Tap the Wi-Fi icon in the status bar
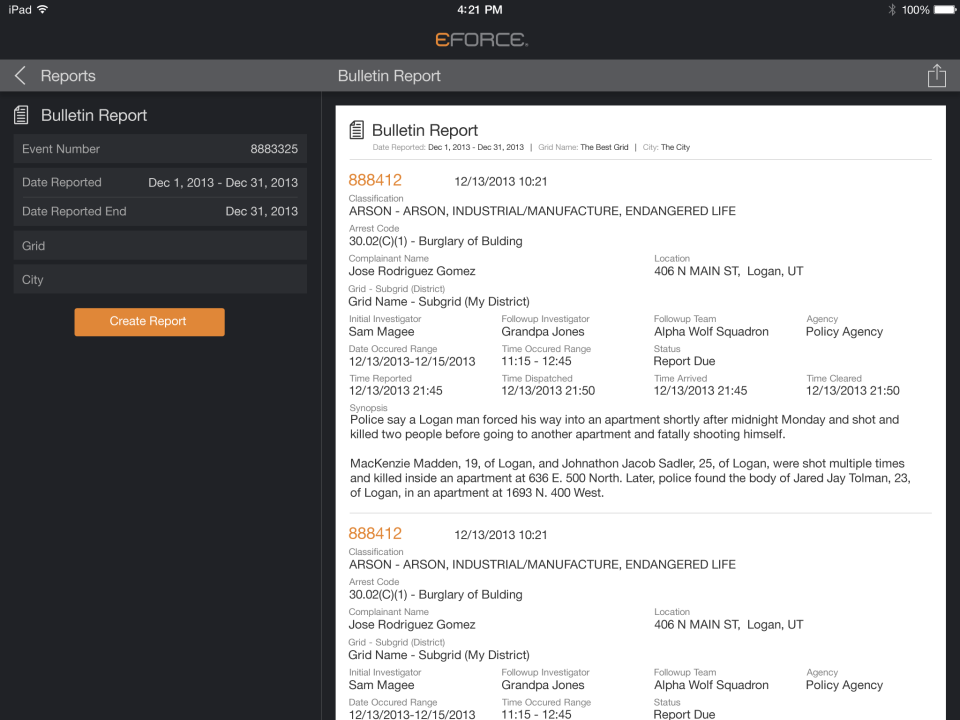 pos(40,10)
